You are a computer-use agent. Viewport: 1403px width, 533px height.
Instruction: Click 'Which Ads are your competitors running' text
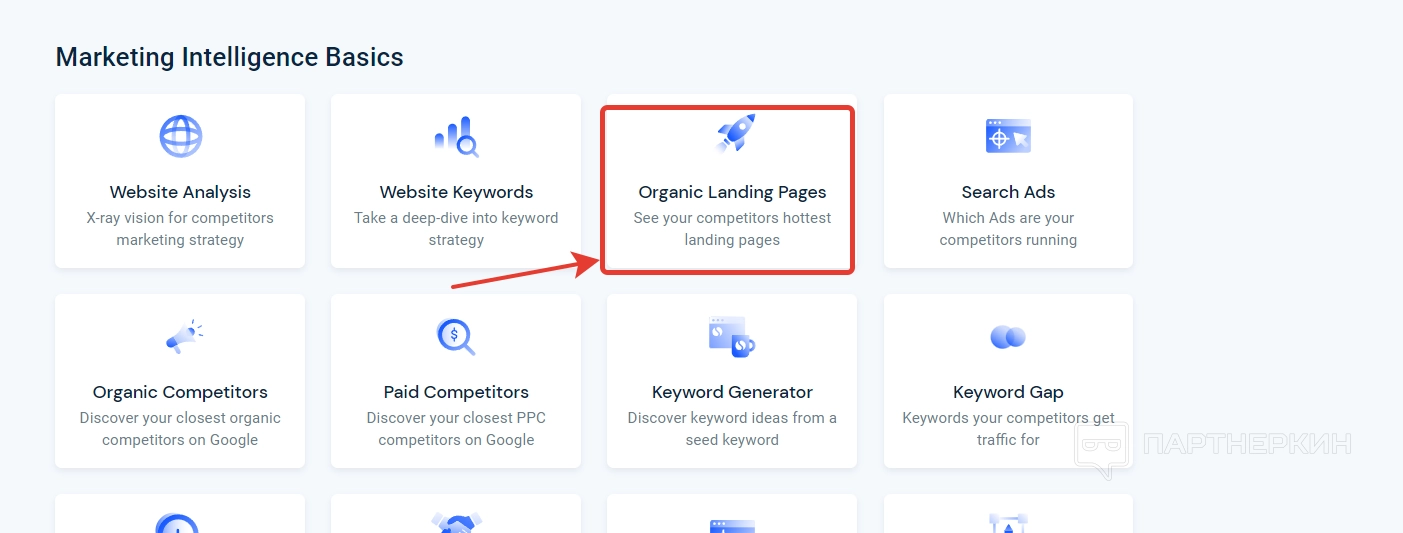point(1008,229)
